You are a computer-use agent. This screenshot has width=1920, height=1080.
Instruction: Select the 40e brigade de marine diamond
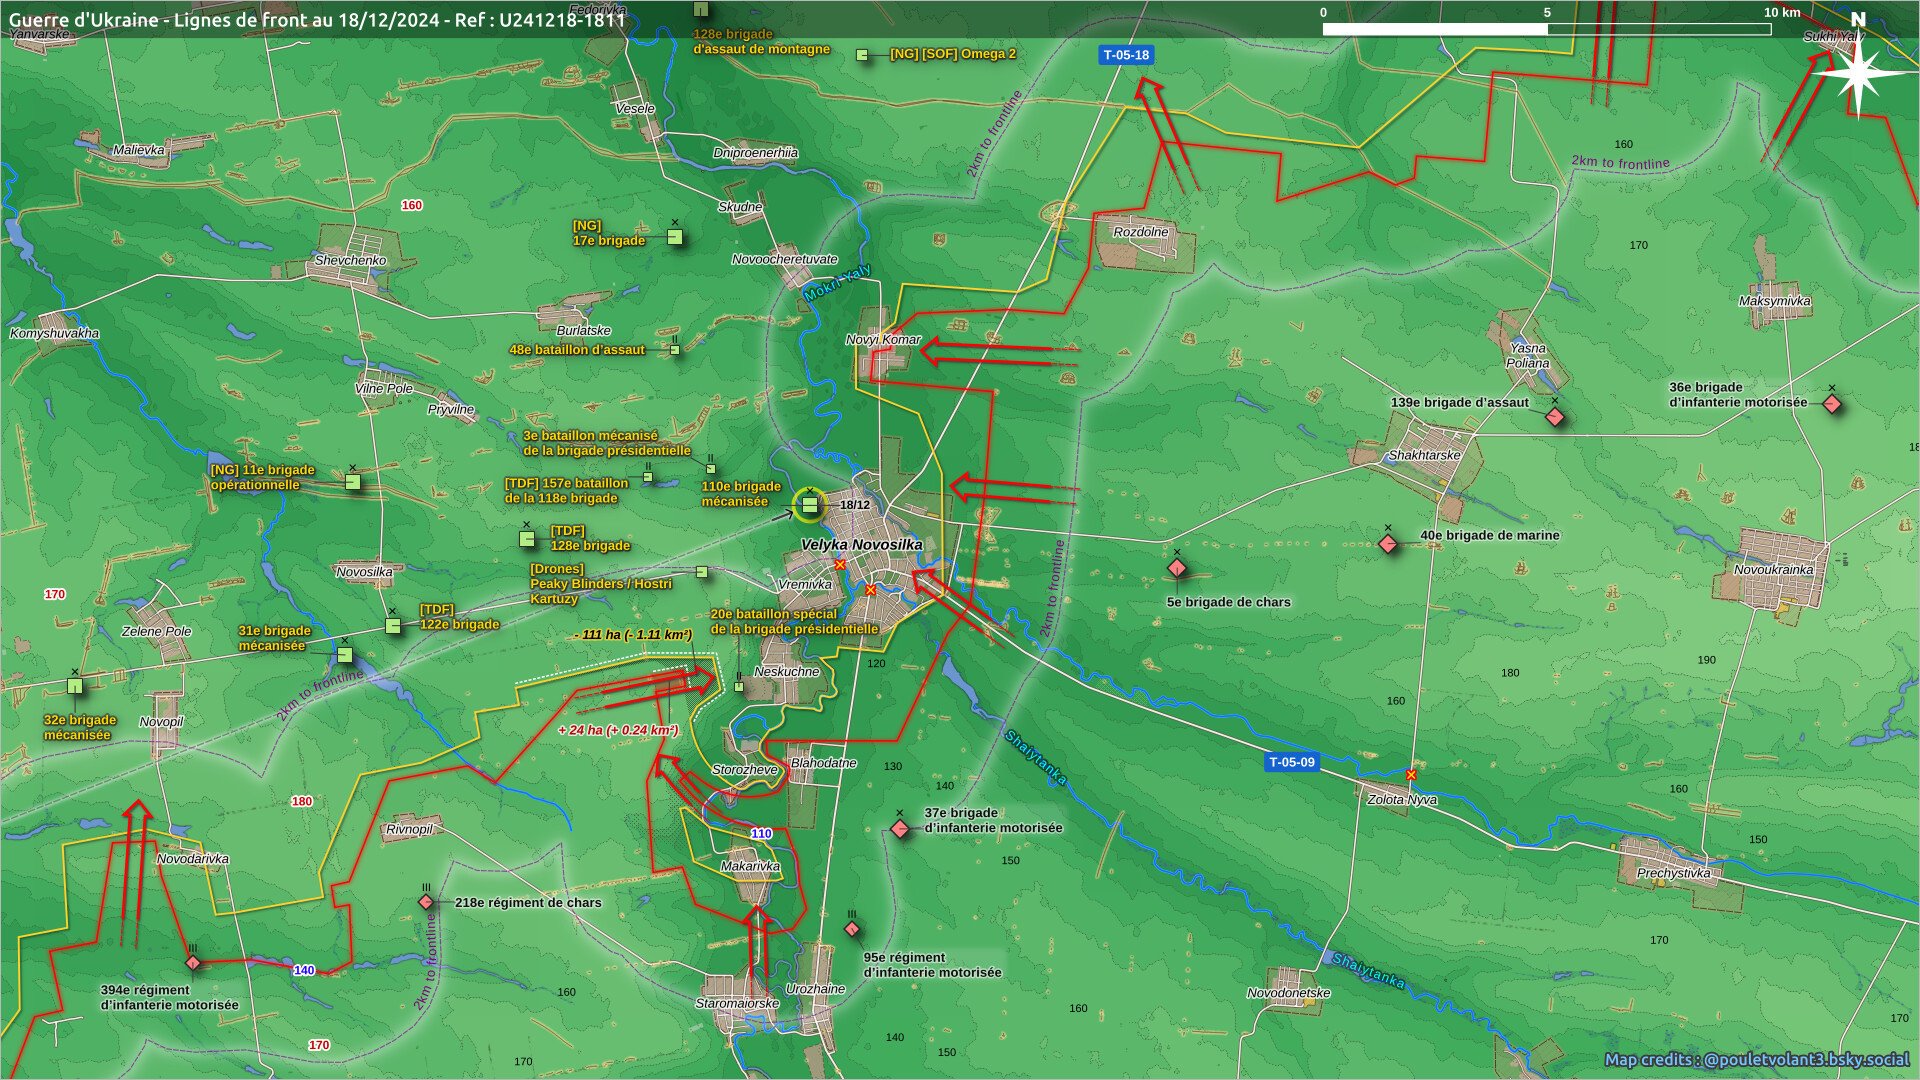coord(1388,544)
